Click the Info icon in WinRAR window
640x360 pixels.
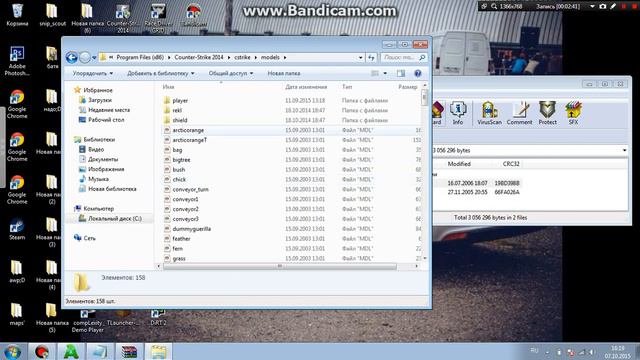458,113
